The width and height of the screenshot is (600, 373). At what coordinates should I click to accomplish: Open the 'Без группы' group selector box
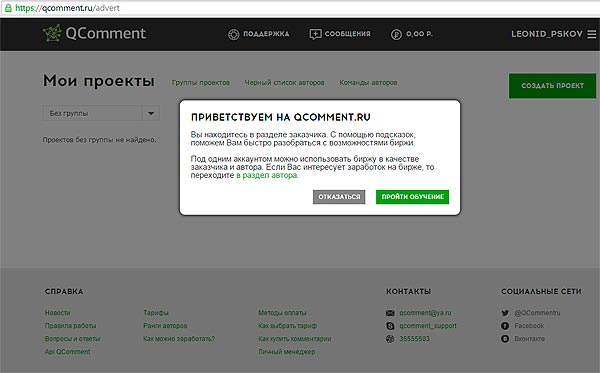tap(101, 113)
